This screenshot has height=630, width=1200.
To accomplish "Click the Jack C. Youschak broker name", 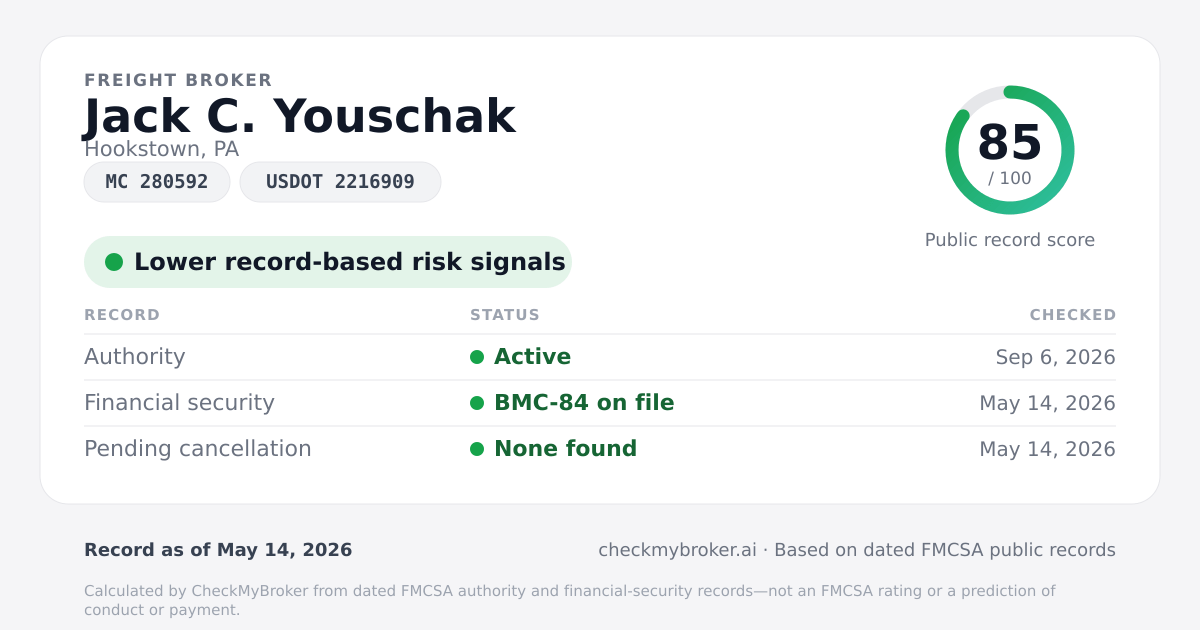I will [300, 116].
